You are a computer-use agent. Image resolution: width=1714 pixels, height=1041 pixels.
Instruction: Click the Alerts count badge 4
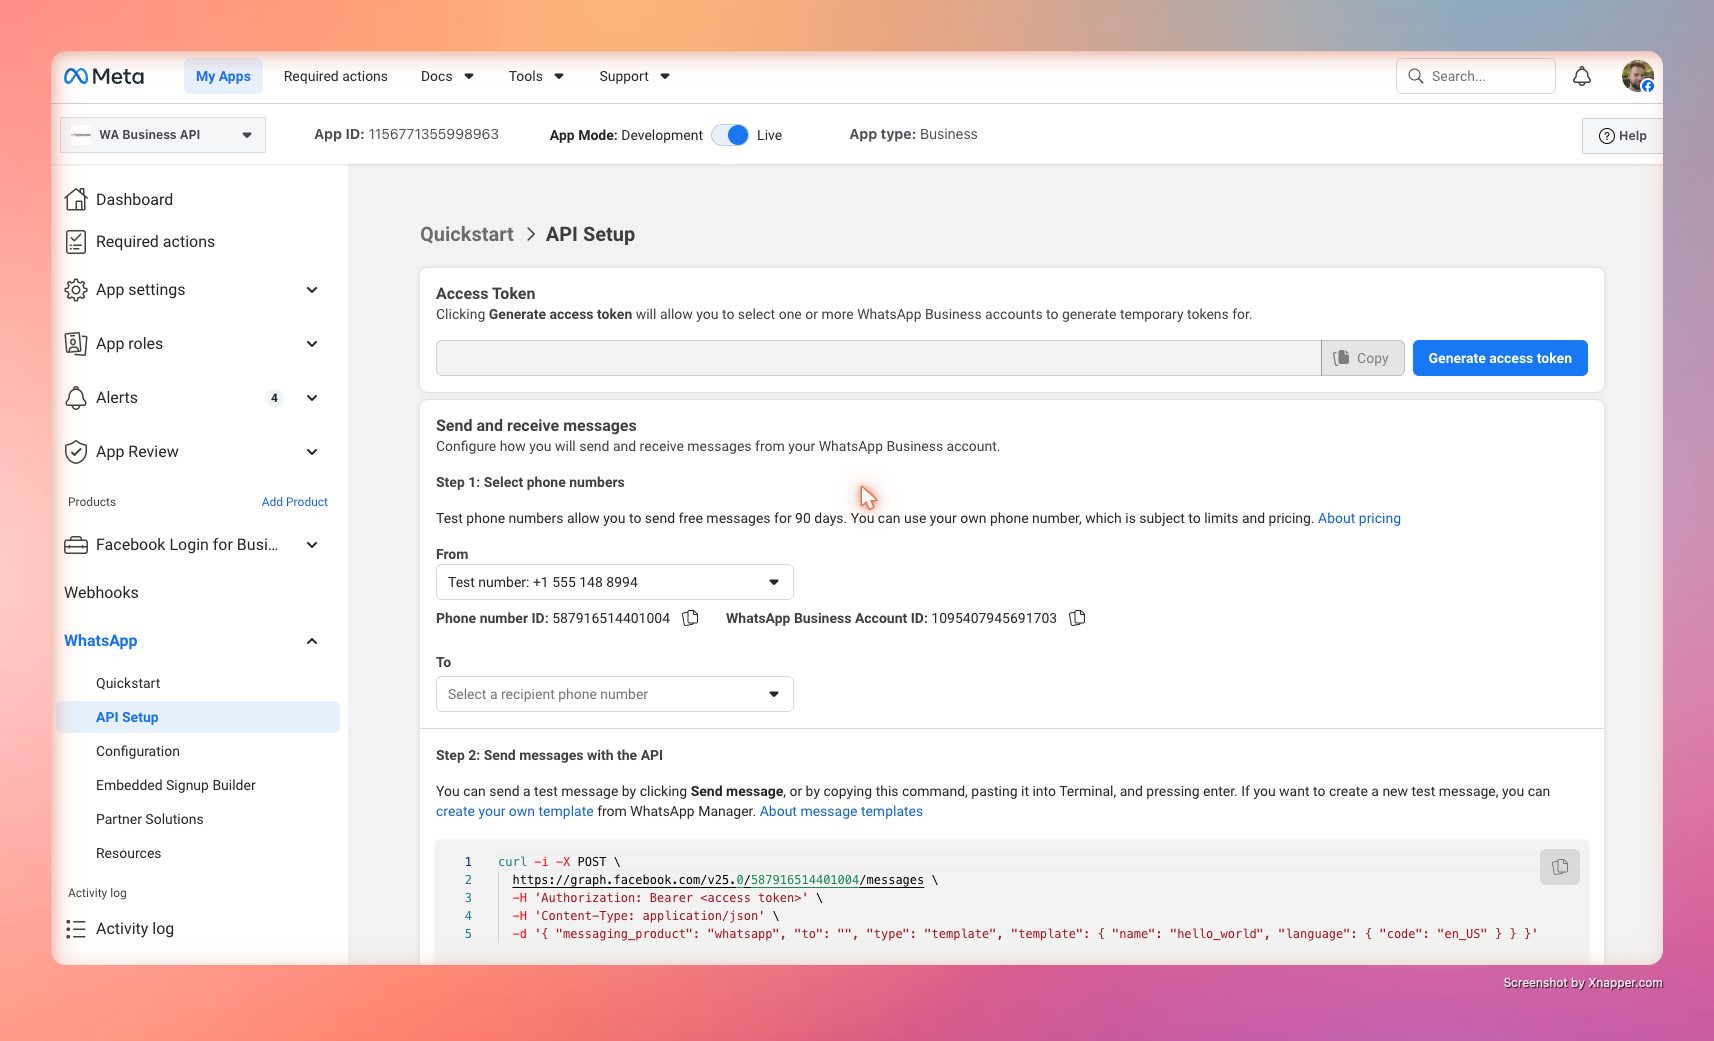click(274, 397)
